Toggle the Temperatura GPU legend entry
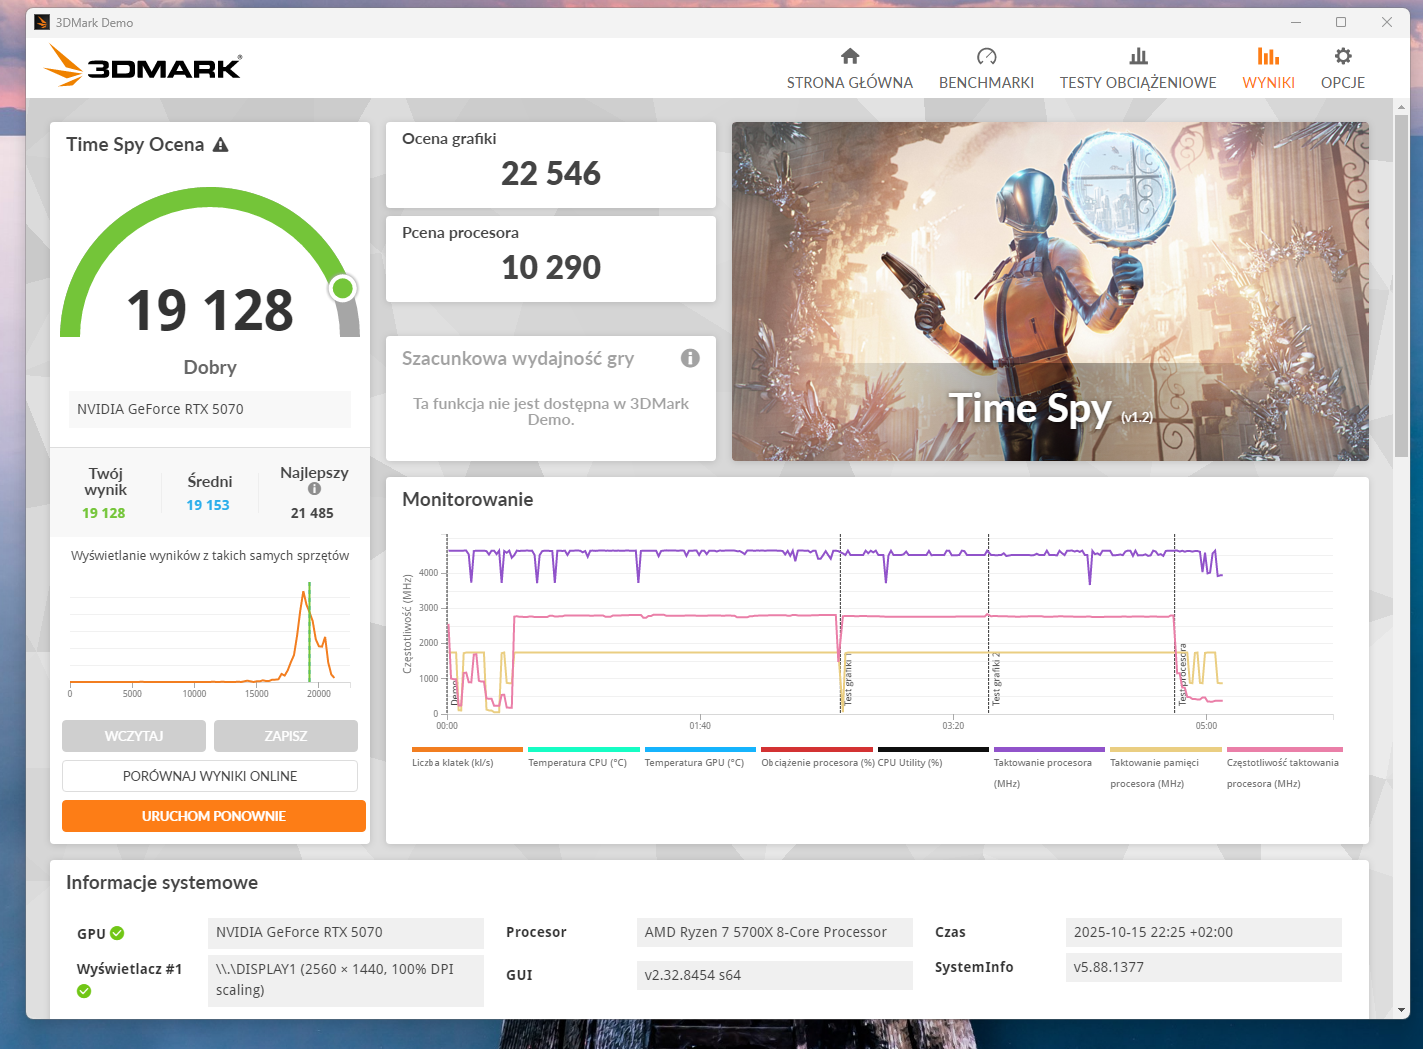Viewport: 1423px width, 1049px height. click(x=700, y=757)
